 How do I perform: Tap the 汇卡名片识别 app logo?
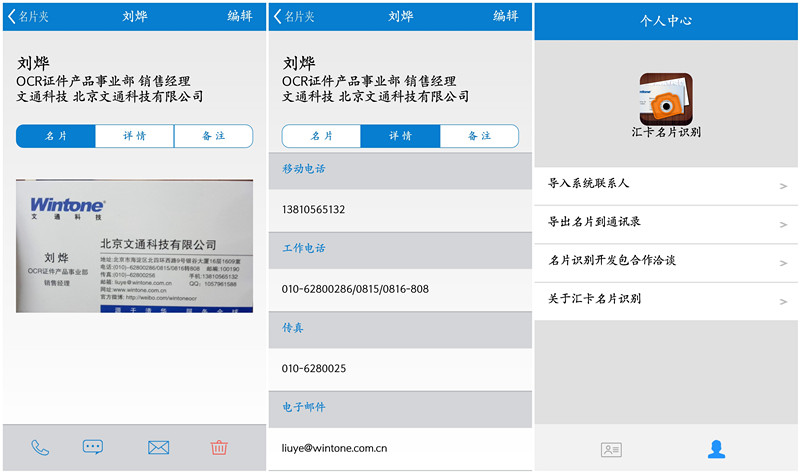point(666,99)
